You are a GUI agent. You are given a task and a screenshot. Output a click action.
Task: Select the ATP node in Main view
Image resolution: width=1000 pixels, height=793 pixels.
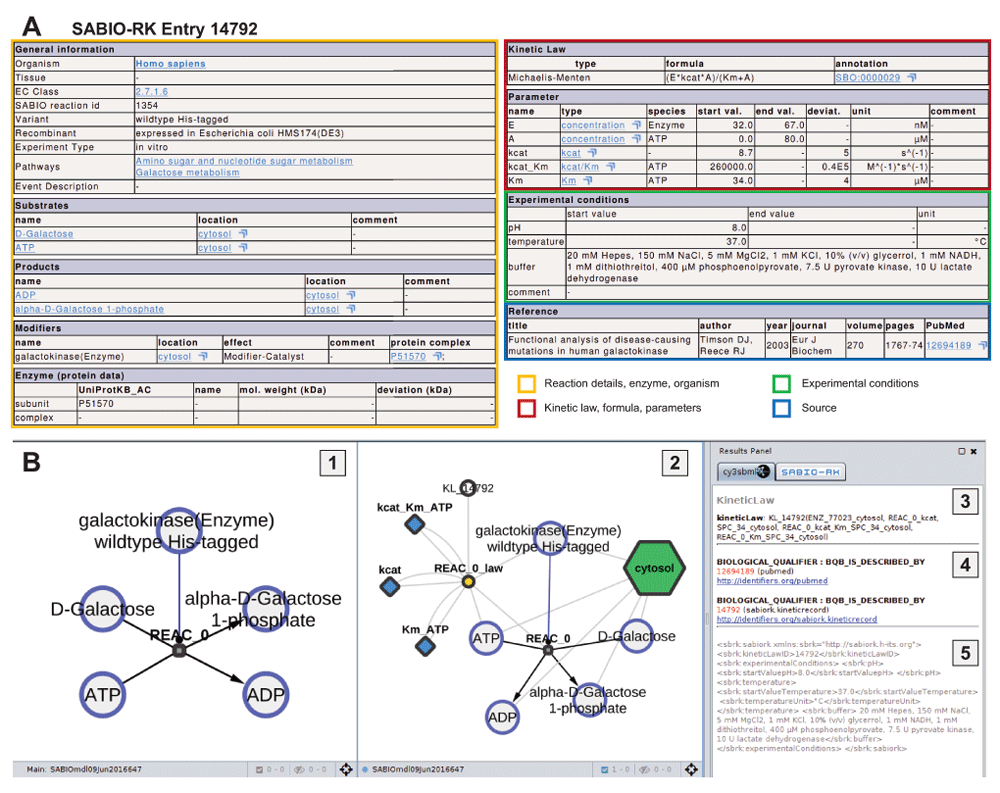click(102, 695)
